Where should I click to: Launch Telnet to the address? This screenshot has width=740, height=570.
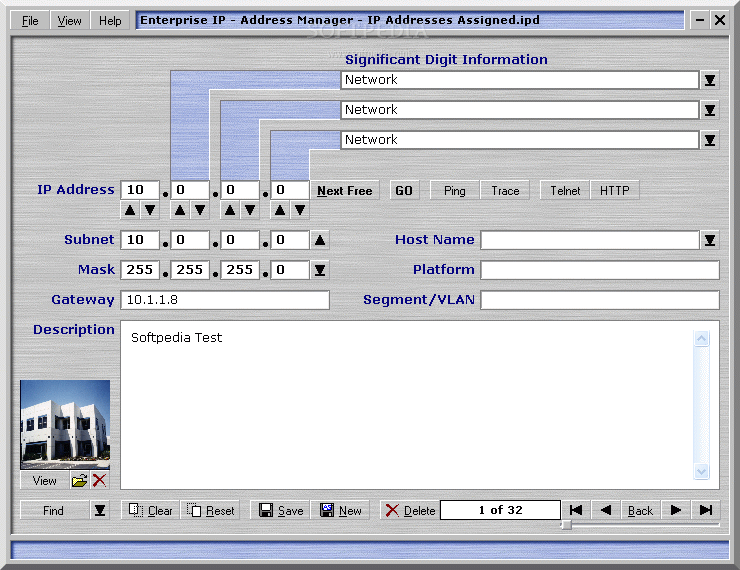coord(565,191)
